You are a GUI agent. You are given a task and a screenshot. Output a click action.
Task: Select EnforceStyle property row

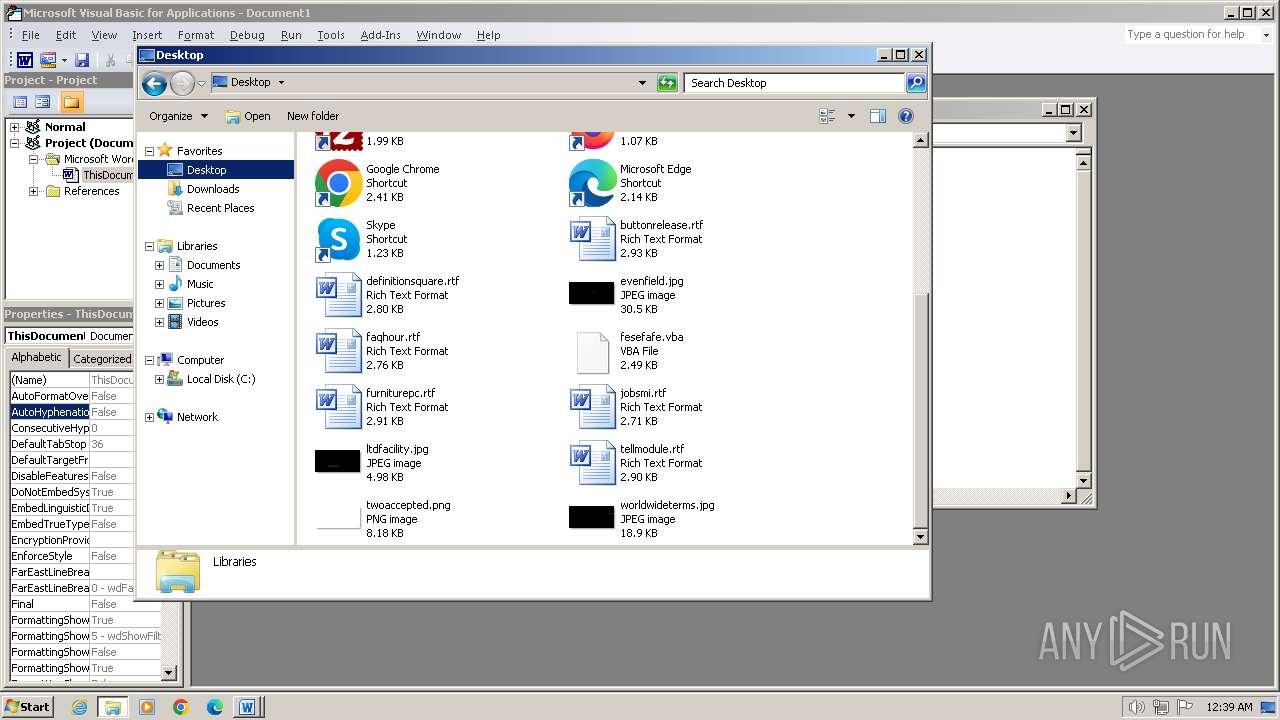coord(71,556)
